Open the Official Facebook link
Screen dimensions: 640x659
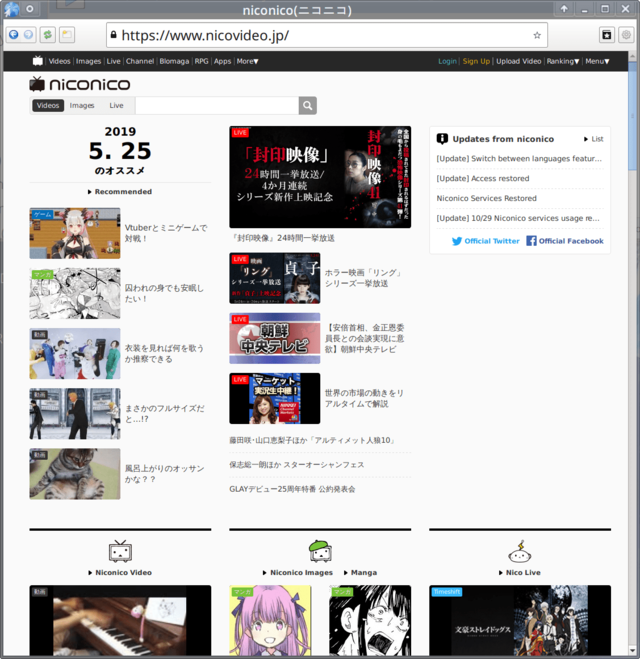tap(565, 241)
